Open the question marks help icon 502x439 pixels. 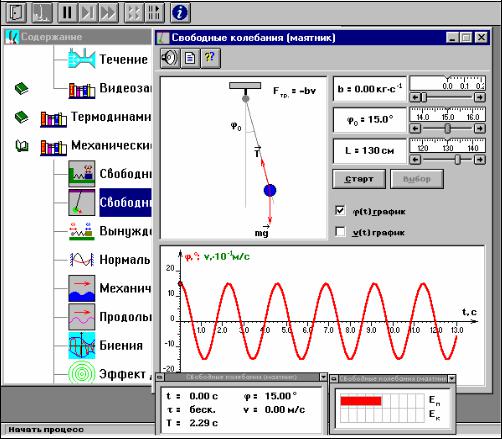click(210, 58)
